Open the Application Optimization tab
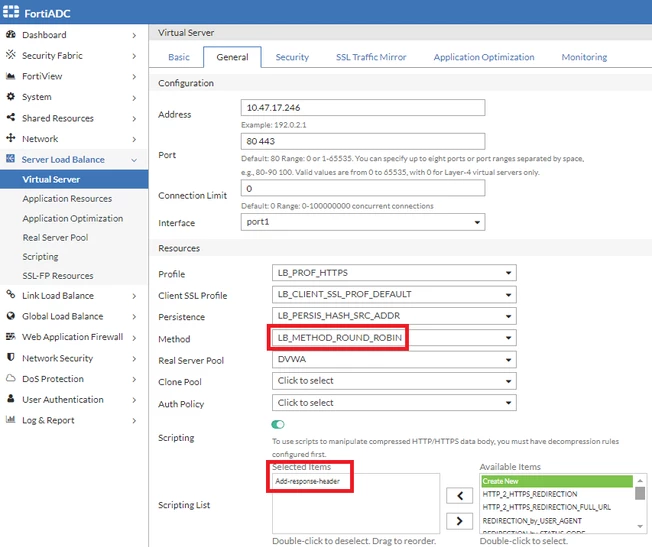 tap(484, 57)
